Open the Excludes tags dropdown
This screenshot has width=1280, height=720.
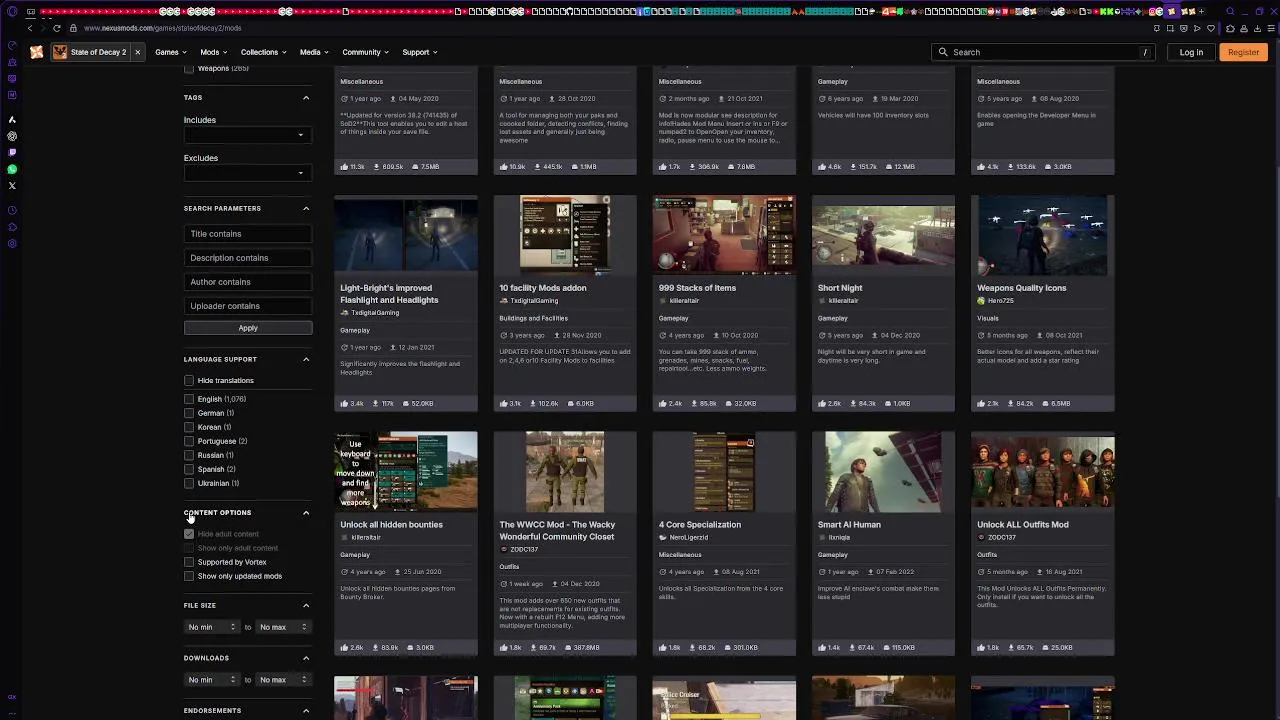247,172
